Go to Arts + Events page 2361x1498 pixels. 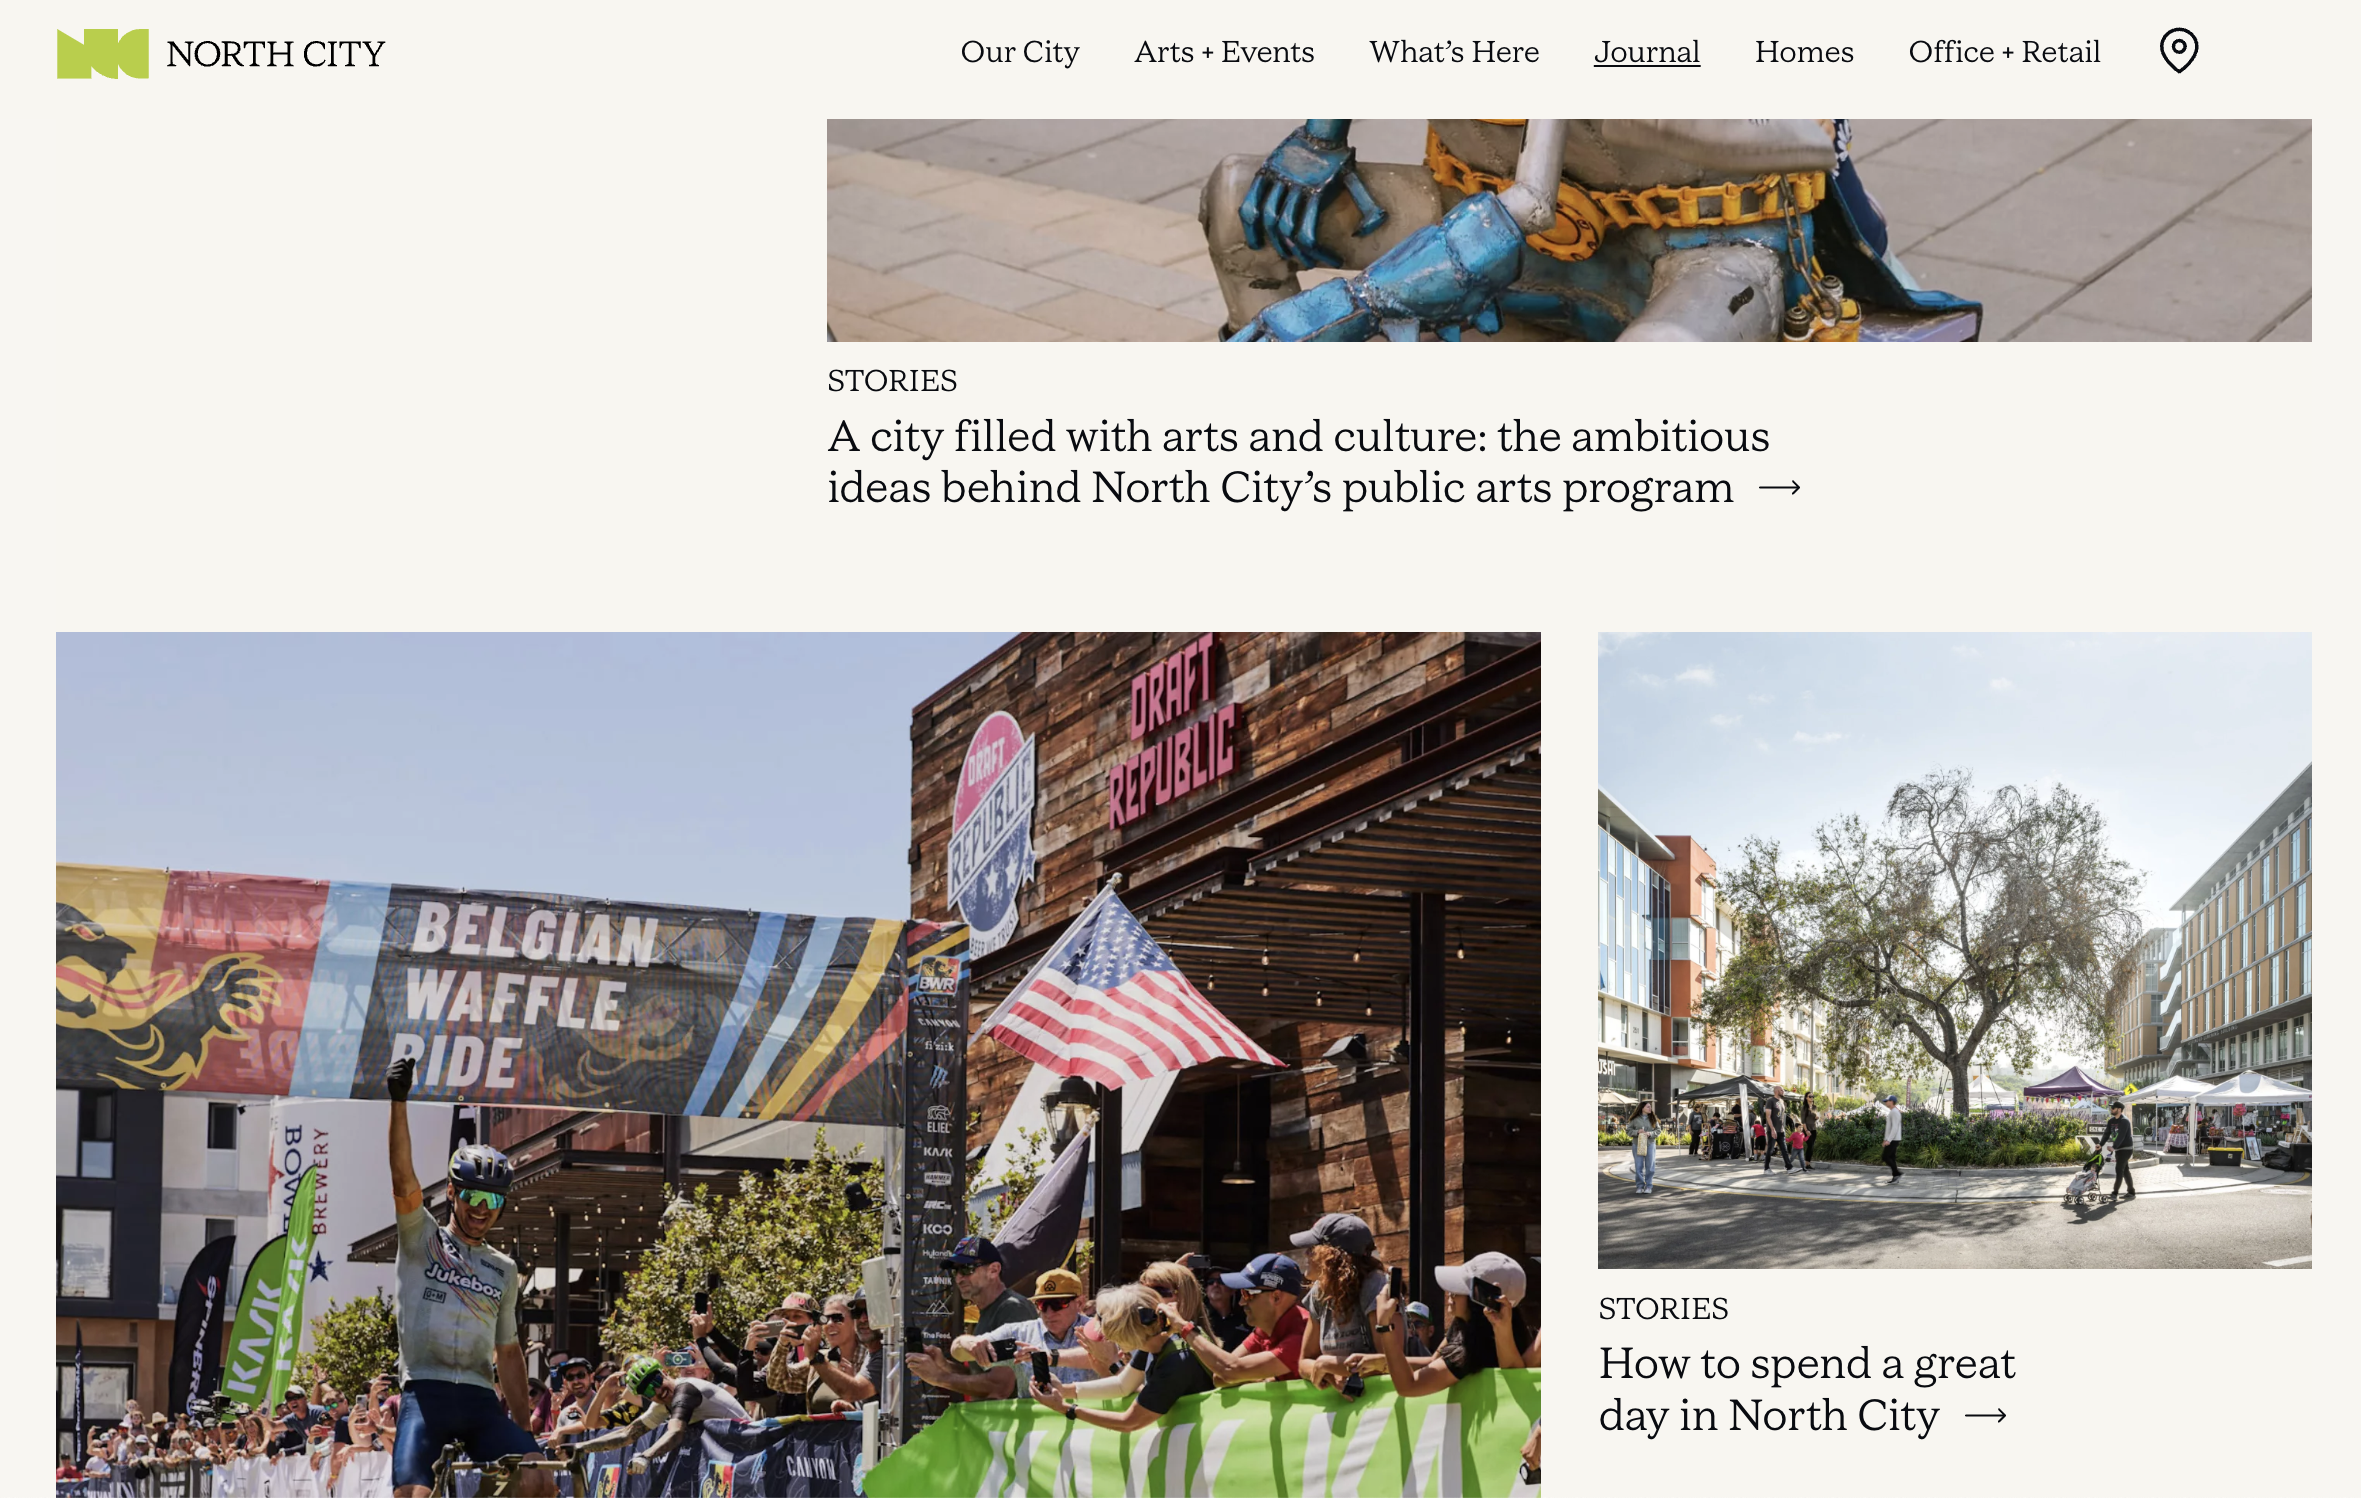[x=1223, y=52]
